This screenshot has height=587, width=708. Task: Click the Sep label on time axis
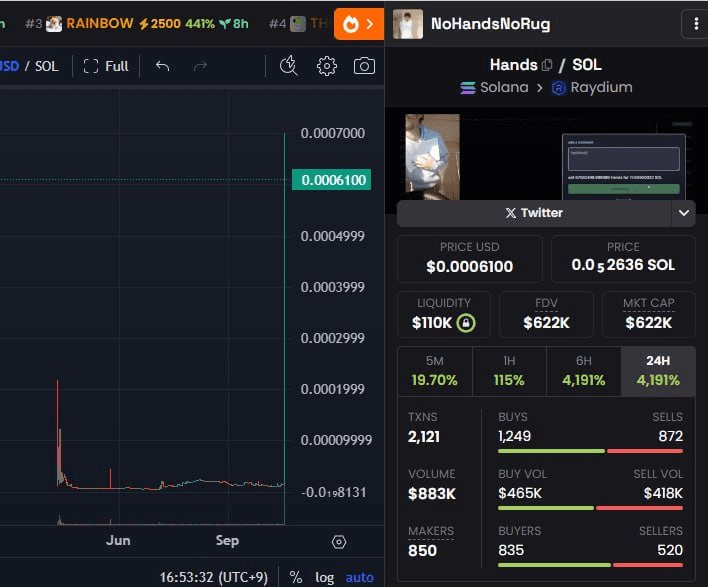[227, 540]
